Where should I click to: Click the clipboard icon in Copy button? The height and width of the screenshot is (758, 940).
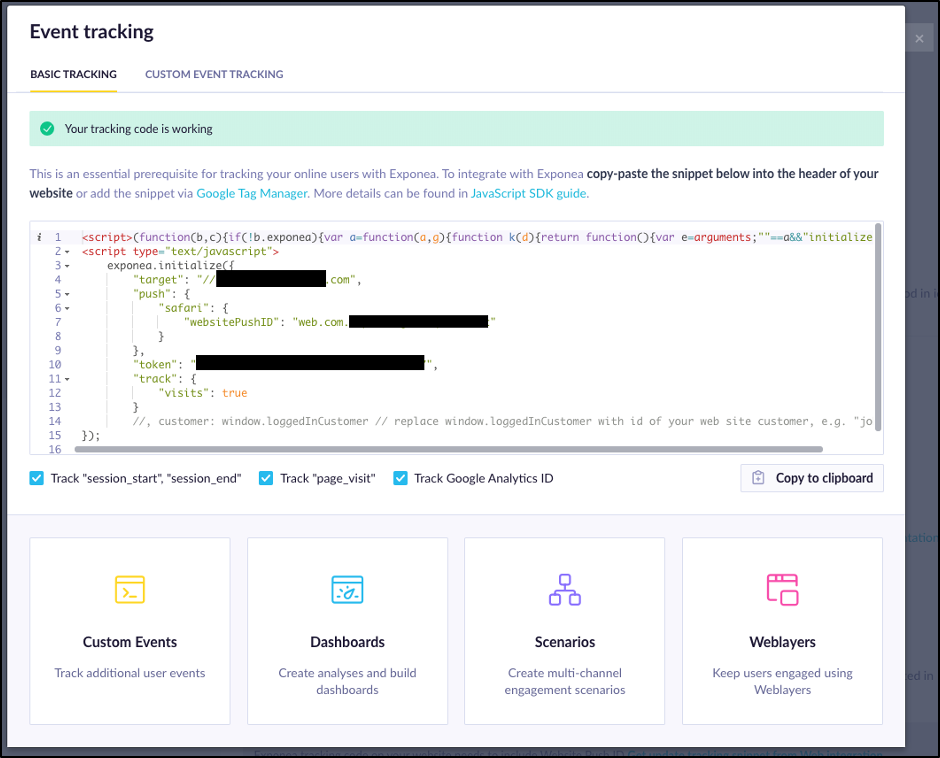pyautogui.click(x=758, y=478)
